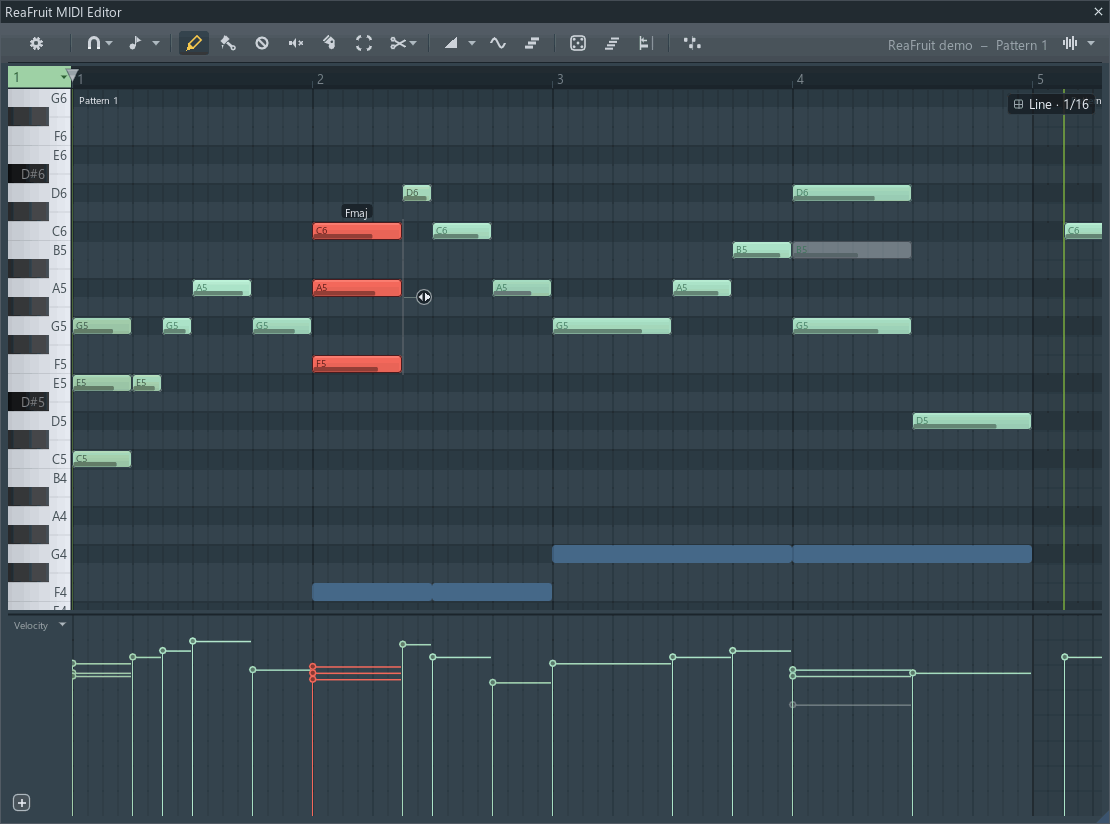The height and width of the screenshot is (824, 1110).
Task: Click the scattered dots quantize icon
Action: [692, 44]
